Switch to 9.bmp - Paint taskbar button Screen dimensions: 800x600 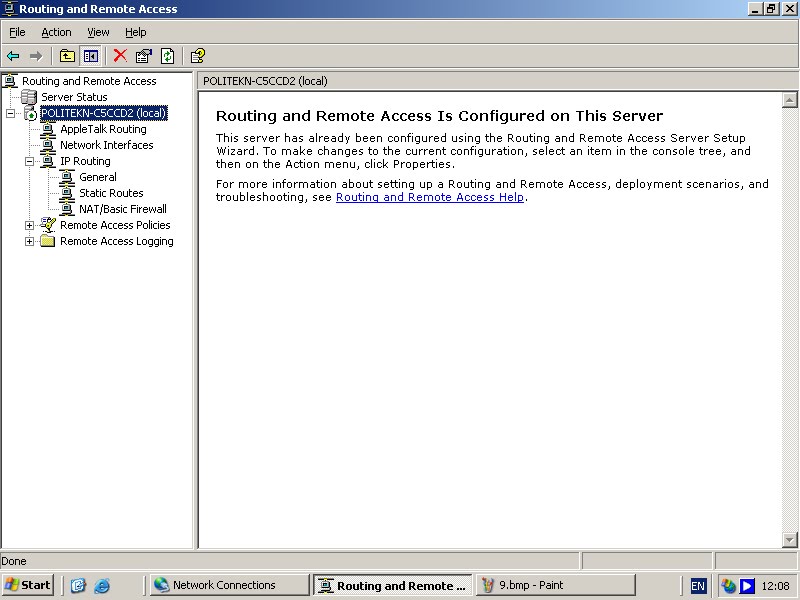click(x=556, y=585)
